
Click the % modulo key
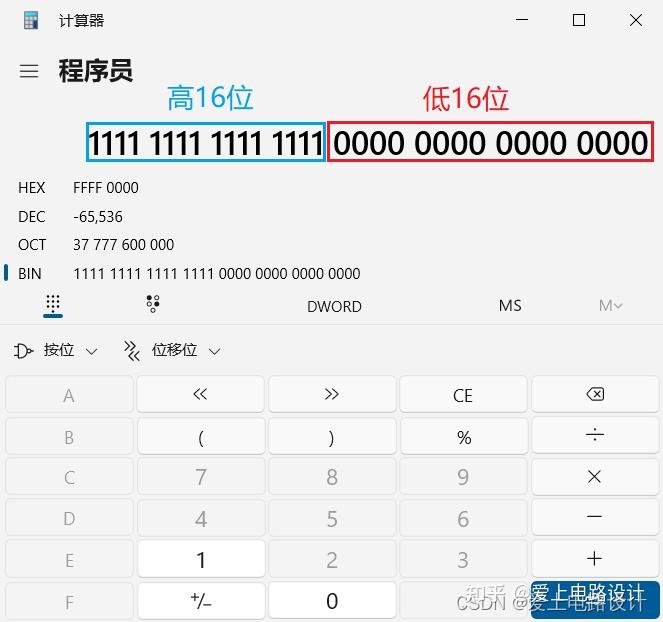[463, 436]
